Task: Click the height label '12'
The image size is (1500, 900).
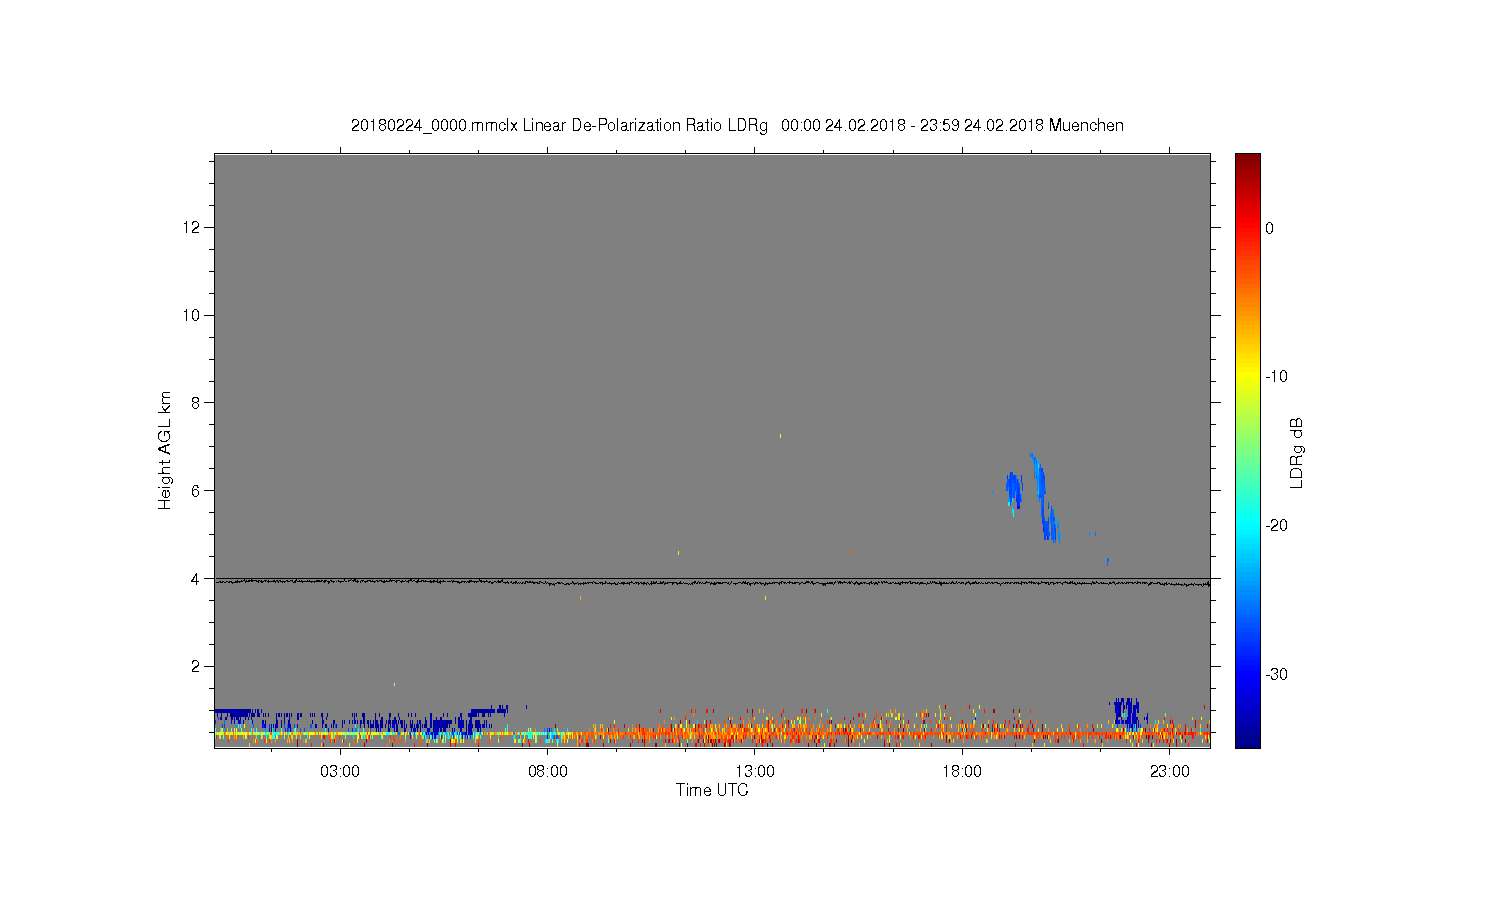Action: coord(193,228)
